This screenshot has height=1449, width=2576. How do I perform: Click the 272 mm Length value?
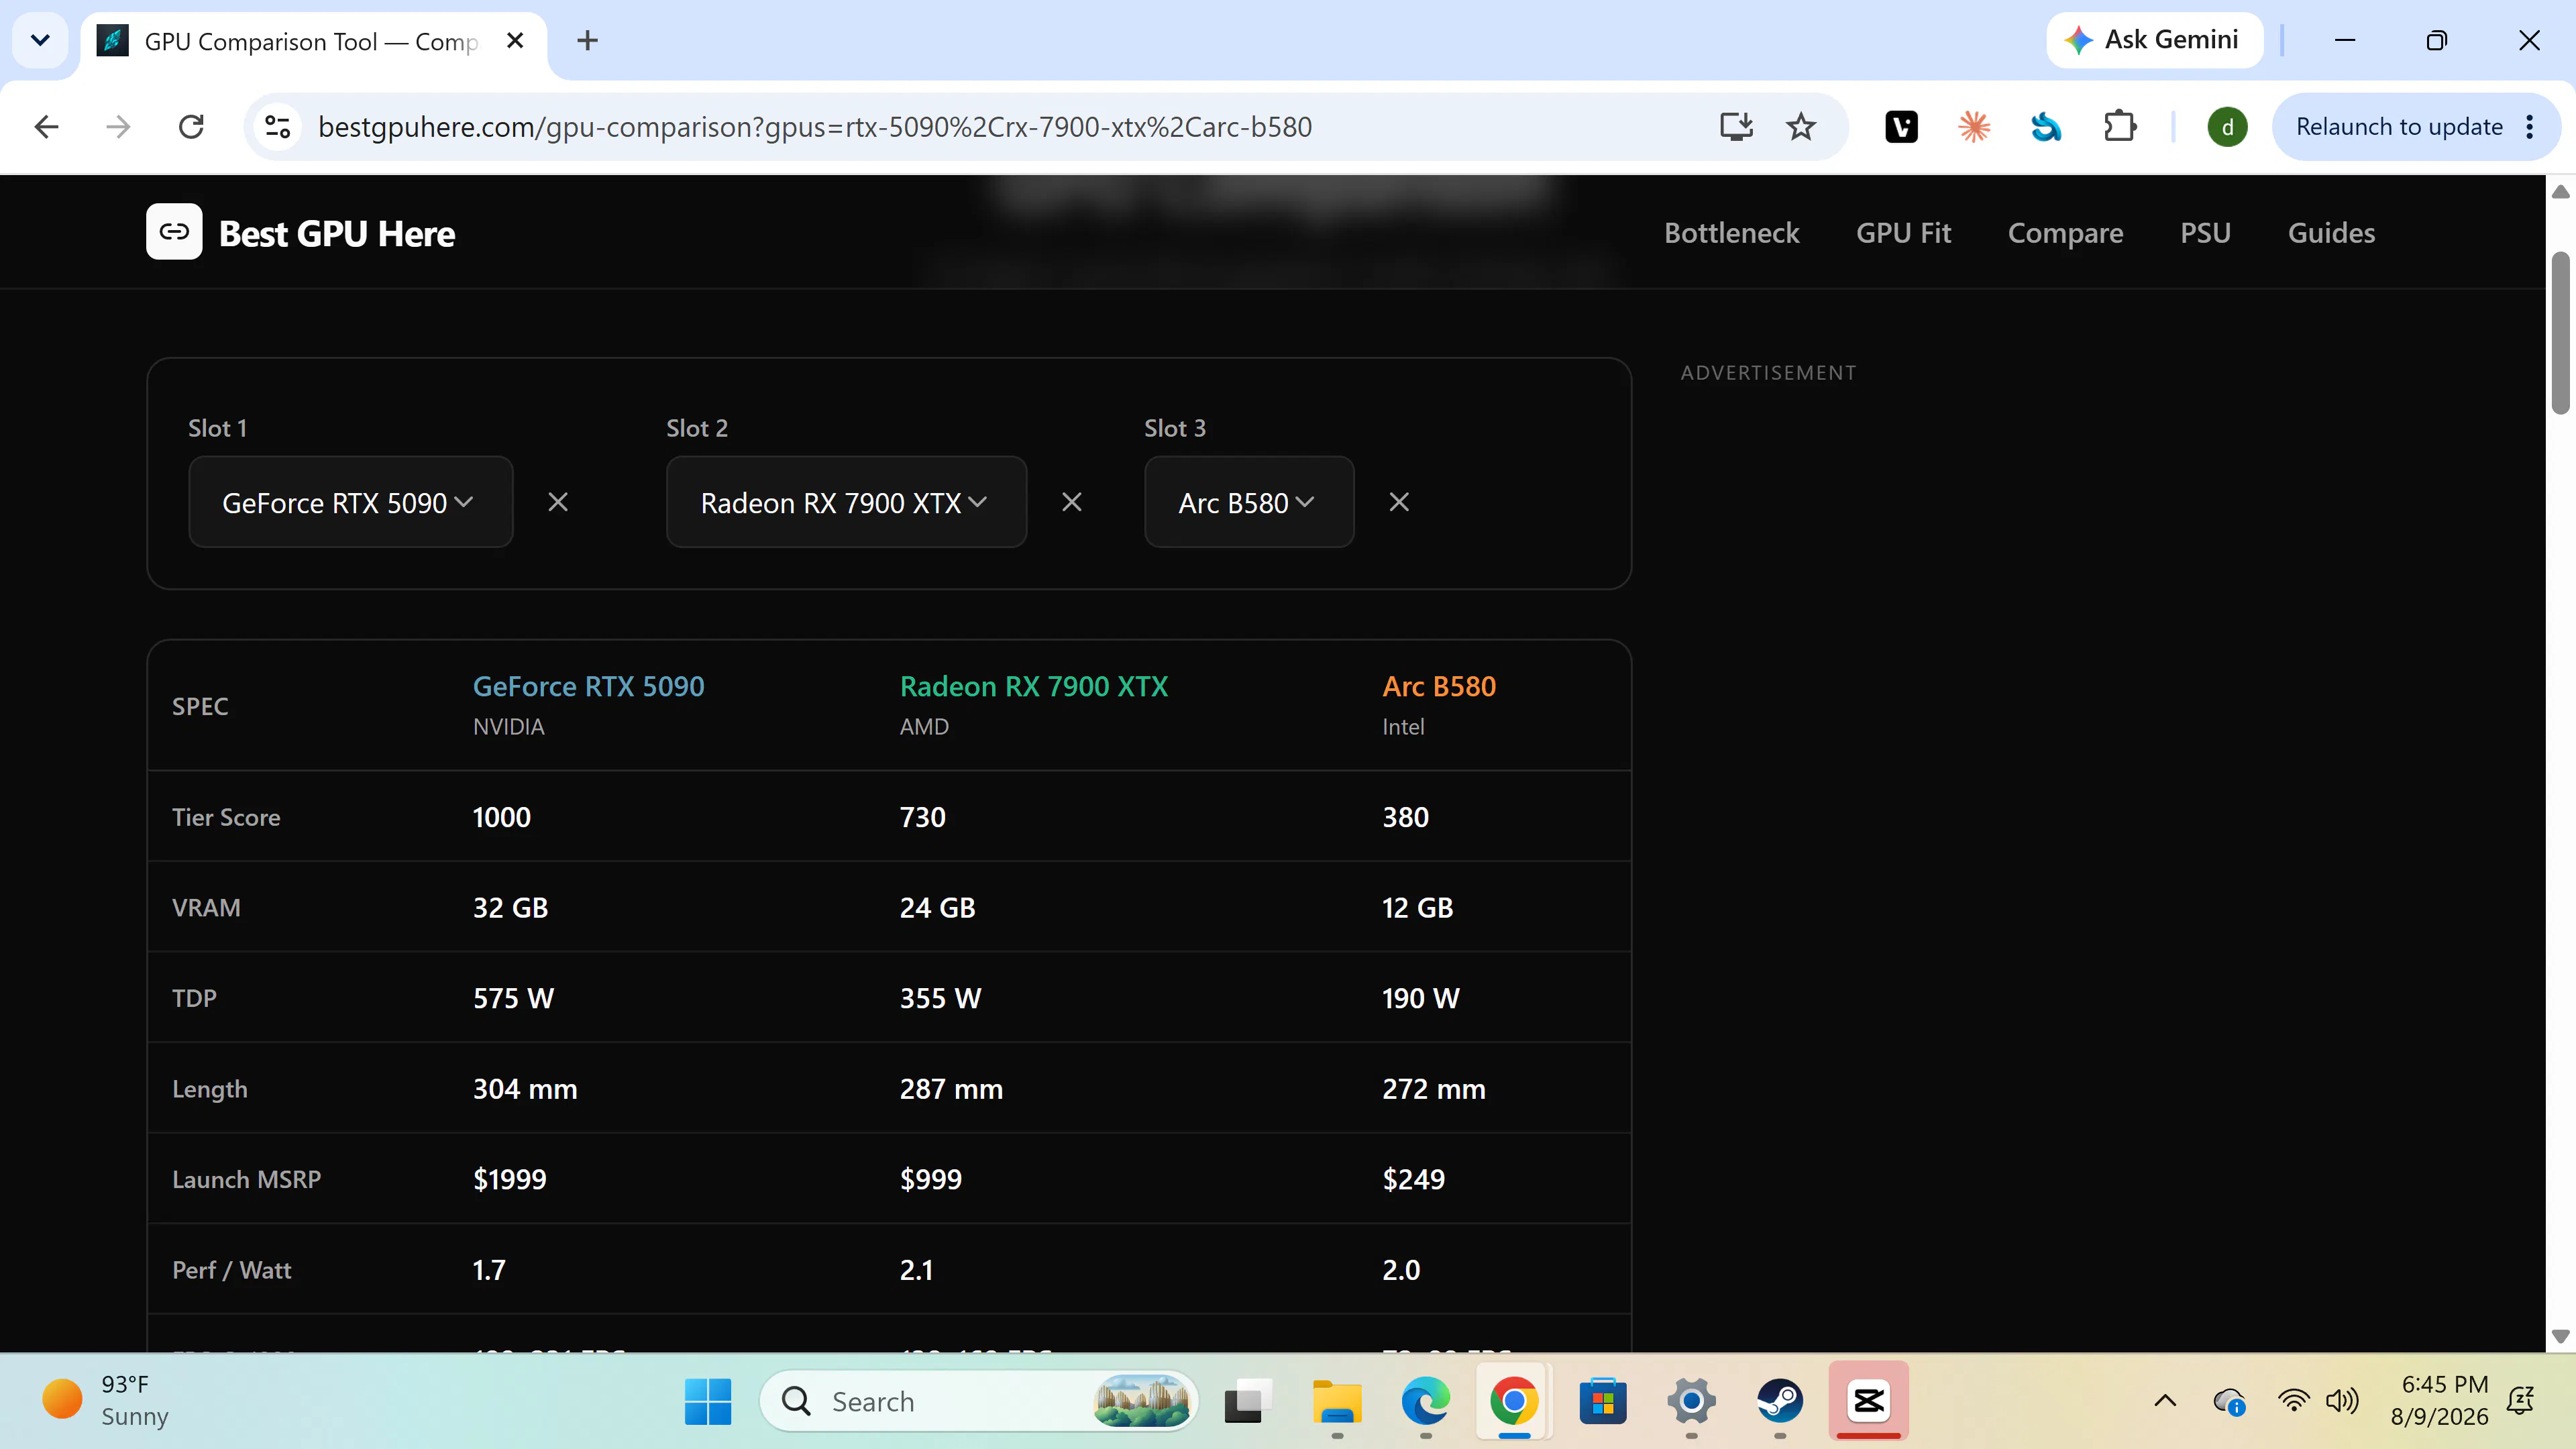(x=1433, y=1089)
